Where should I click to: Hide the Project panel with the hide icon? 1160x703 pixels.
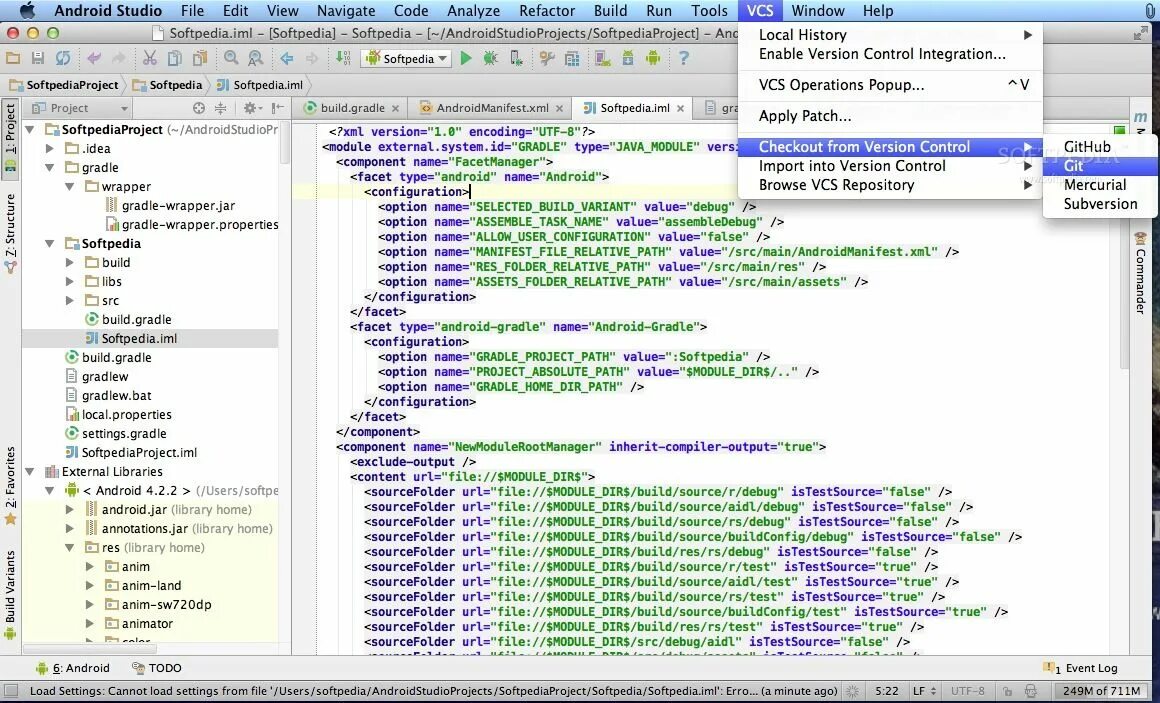point(277,108)
